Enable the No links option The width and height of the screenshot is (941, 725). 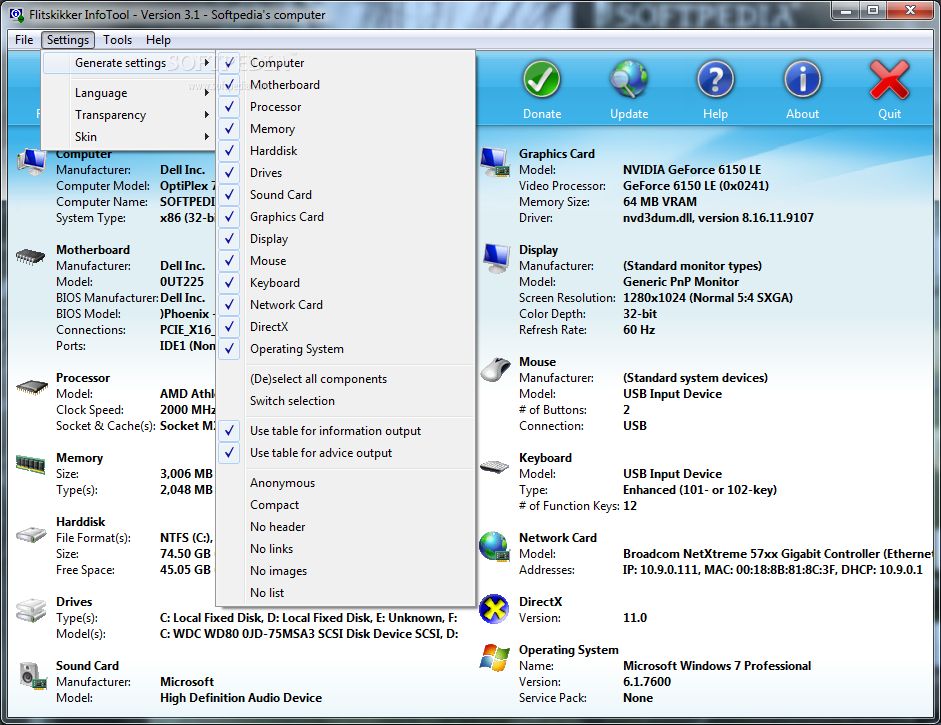(347, 549)
